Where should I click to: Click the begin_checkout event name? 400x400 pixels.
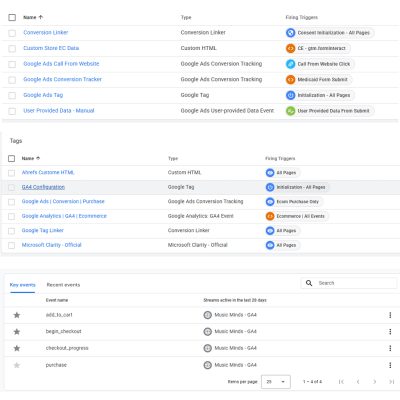[x=64, y=332]
